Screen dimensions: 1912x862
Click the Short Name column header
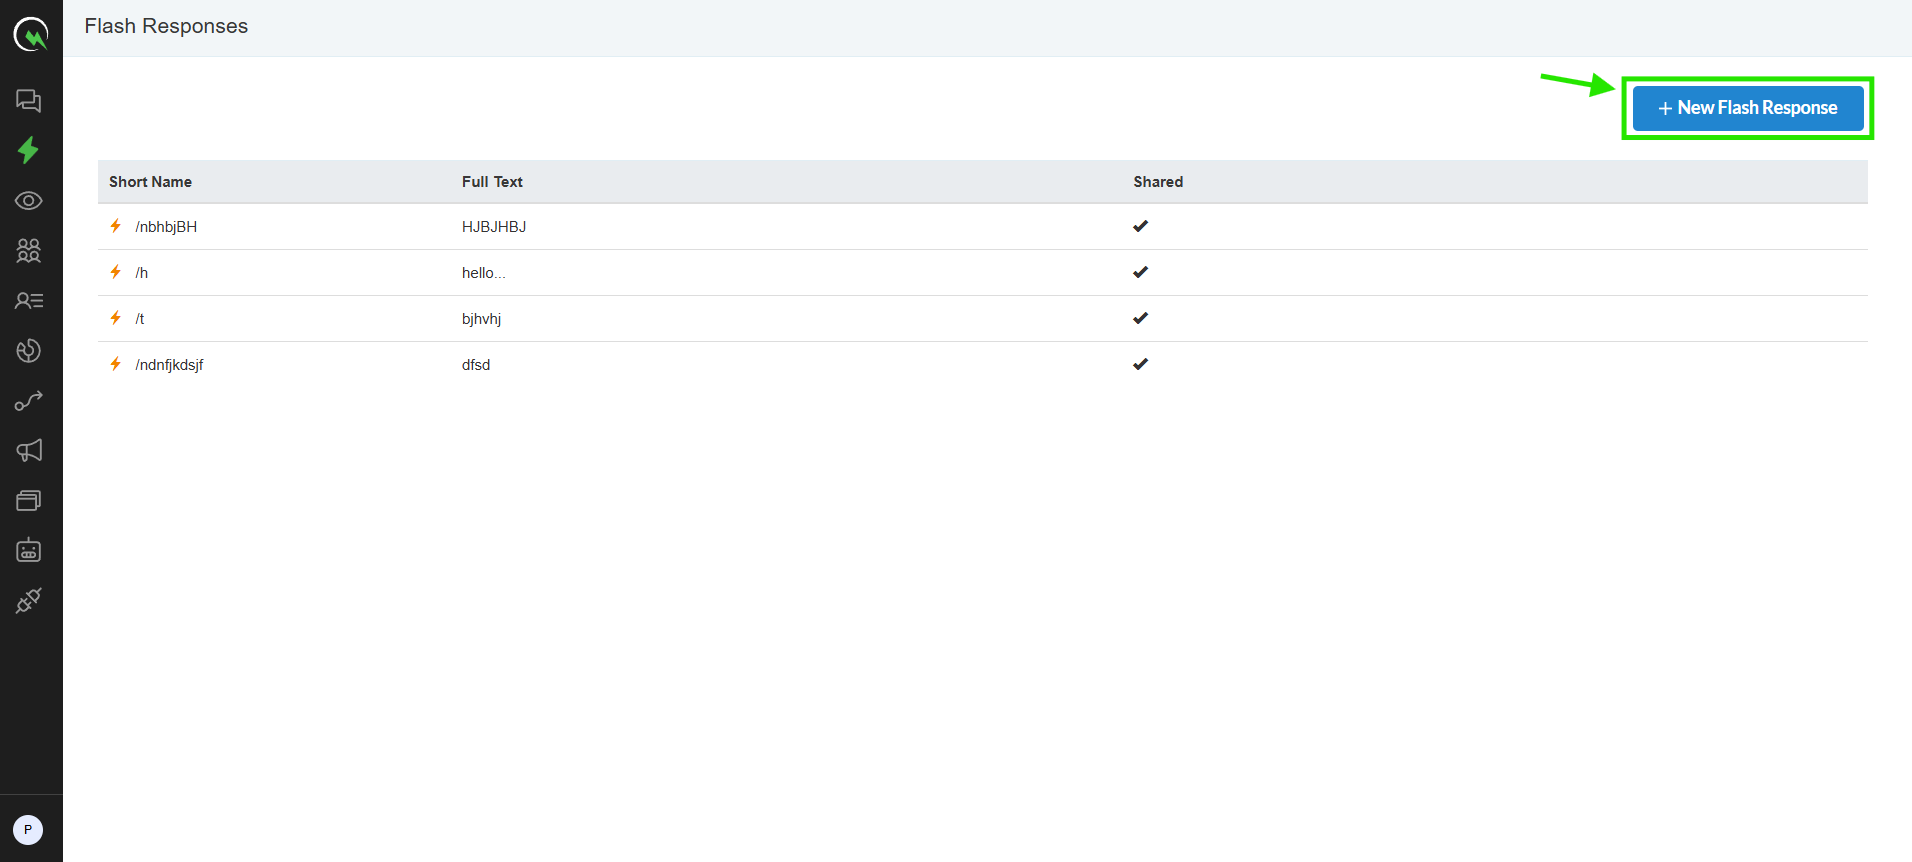pos(150,182)
